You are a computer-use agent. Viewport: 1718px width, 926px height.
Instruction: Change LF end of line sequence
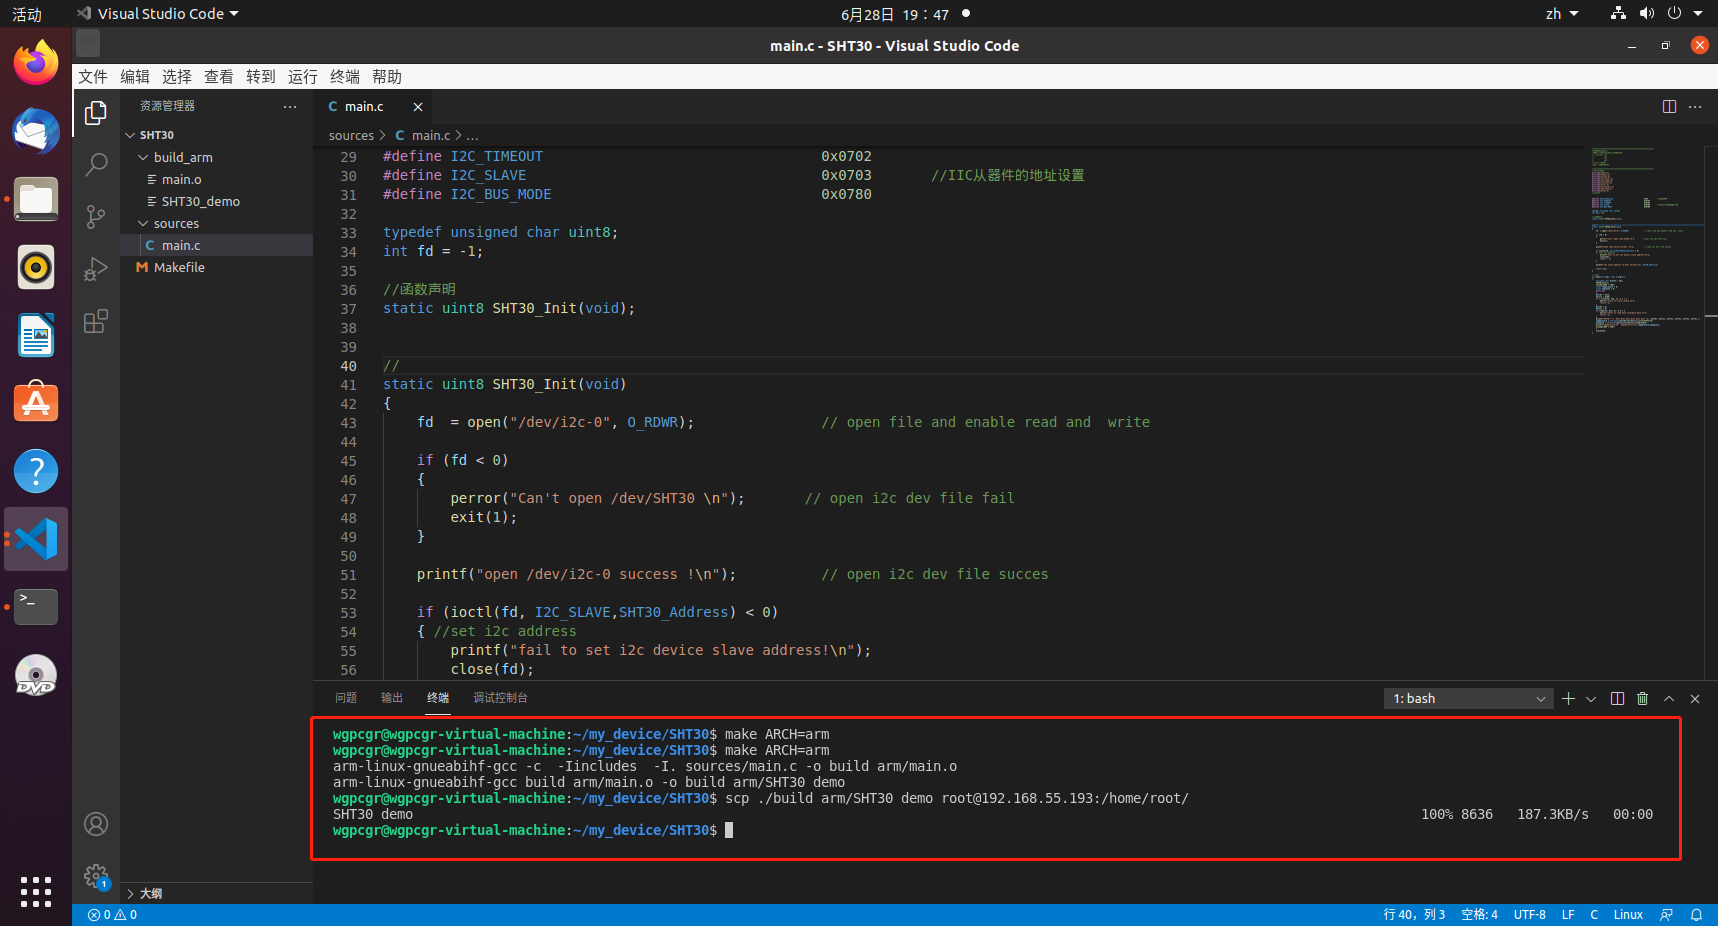(x=1568, y=915)
